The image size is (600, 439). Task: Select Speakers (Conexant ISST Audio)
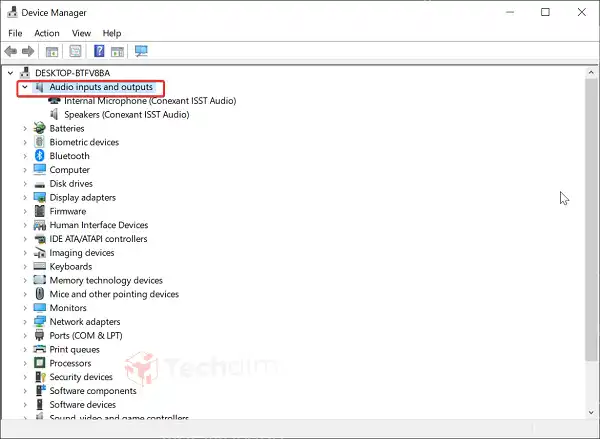[x=127, y=114]
